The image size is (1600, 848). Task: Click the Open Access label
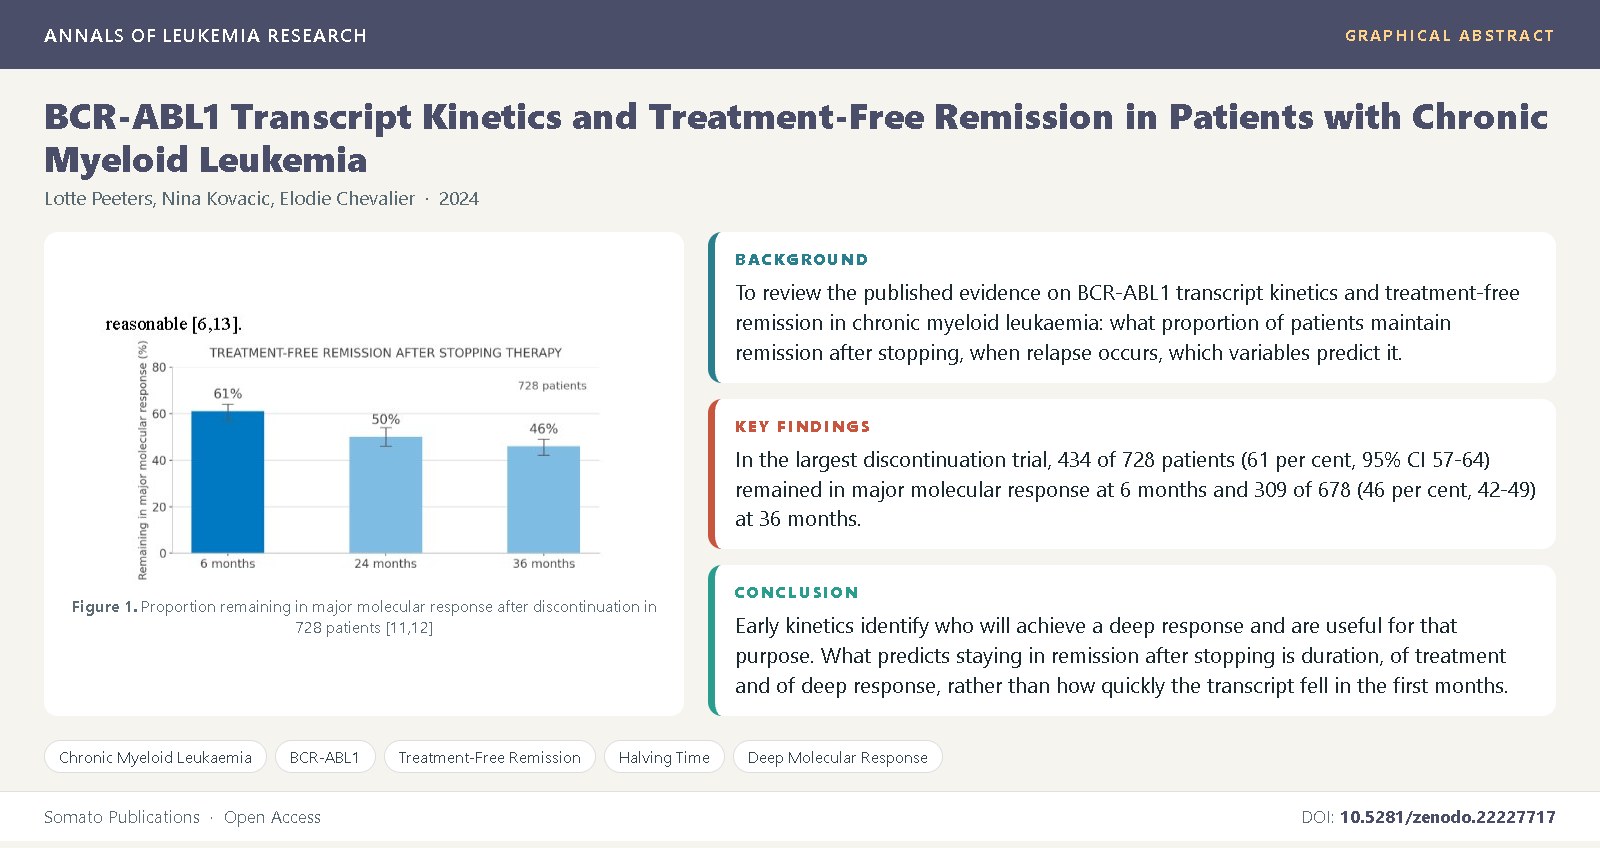(x=272, y=817)
